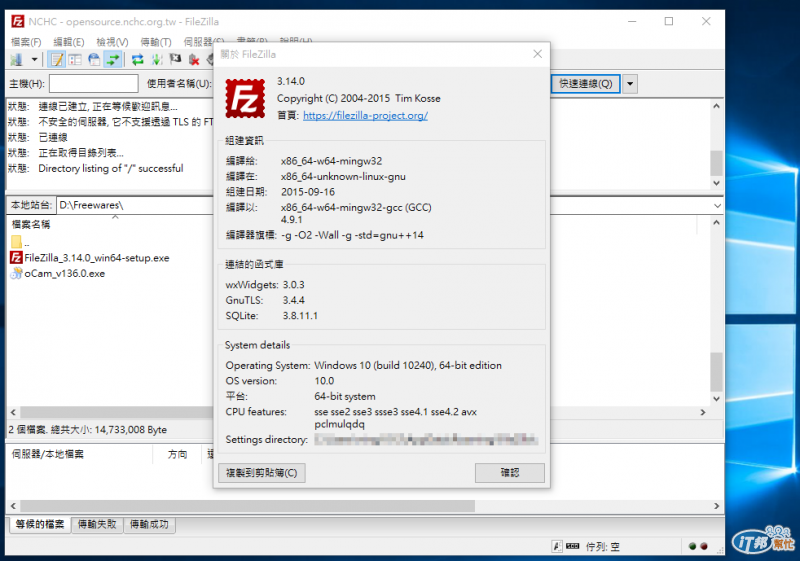Click the file list vertical scrollbar thumb

pyautogui.click(x=716, y=372)
